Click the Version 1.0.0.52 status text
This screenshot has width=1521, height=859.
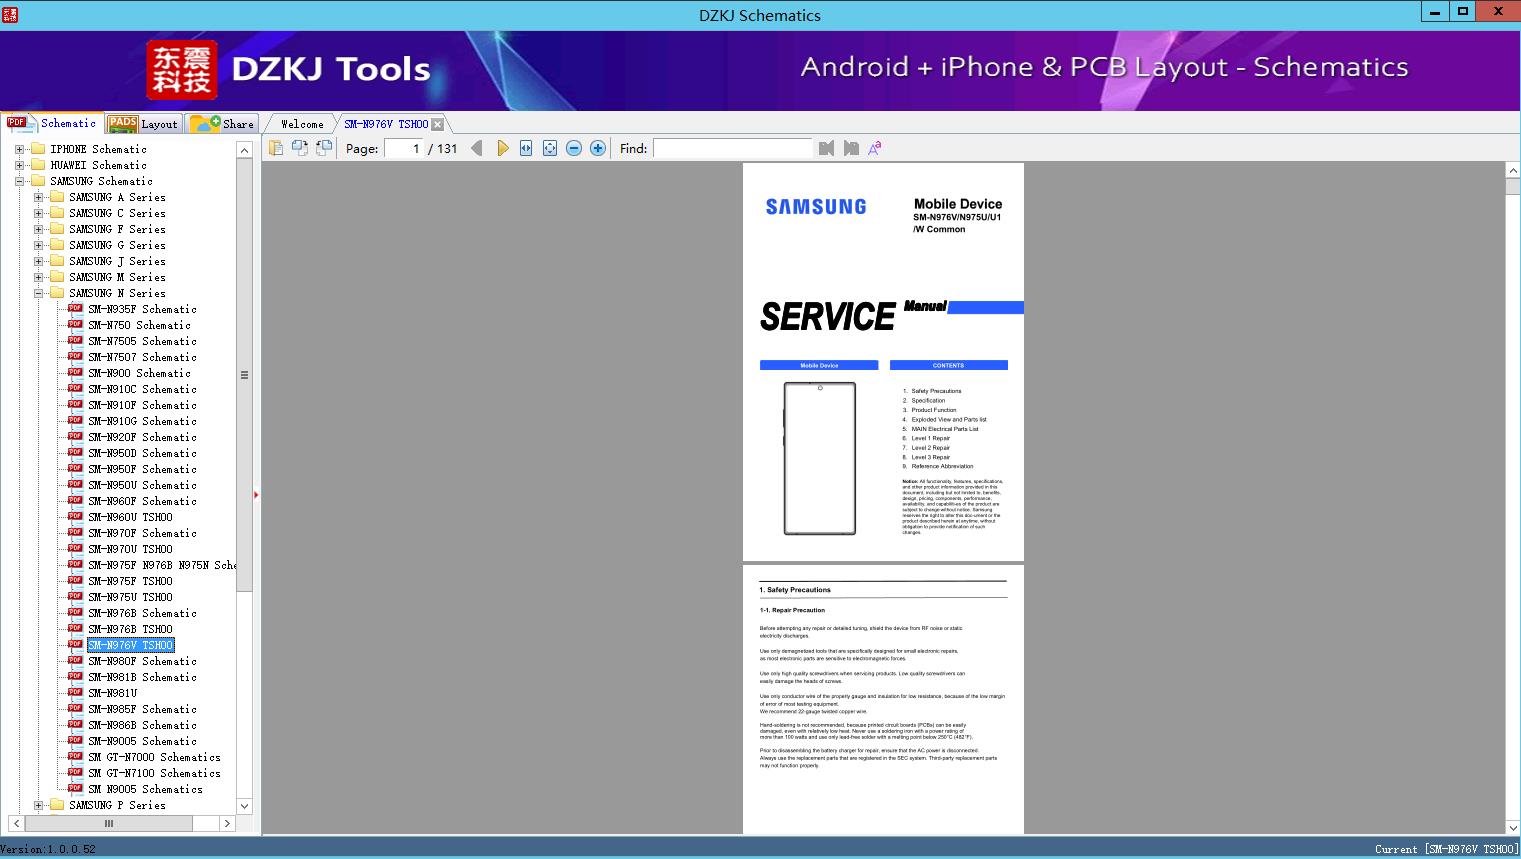(48, 849)
